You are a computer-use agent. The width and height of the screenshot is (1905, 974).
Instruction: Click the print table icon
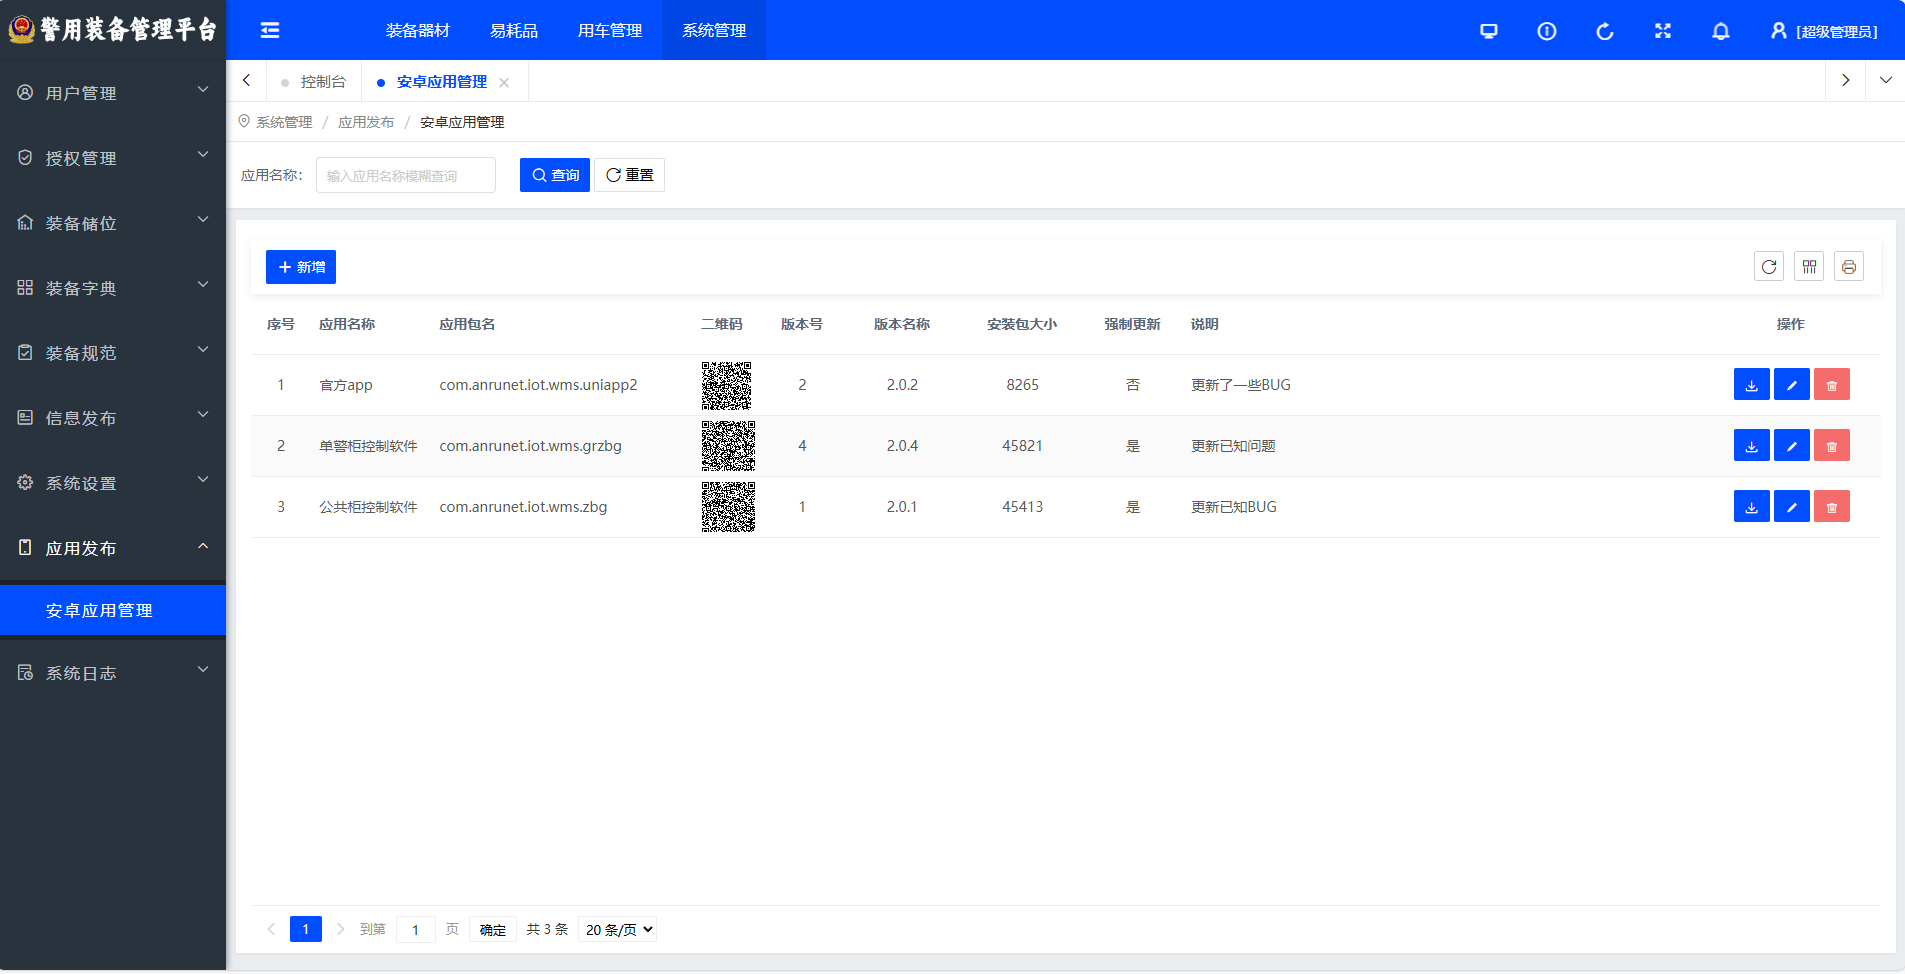coord(1848,267)
